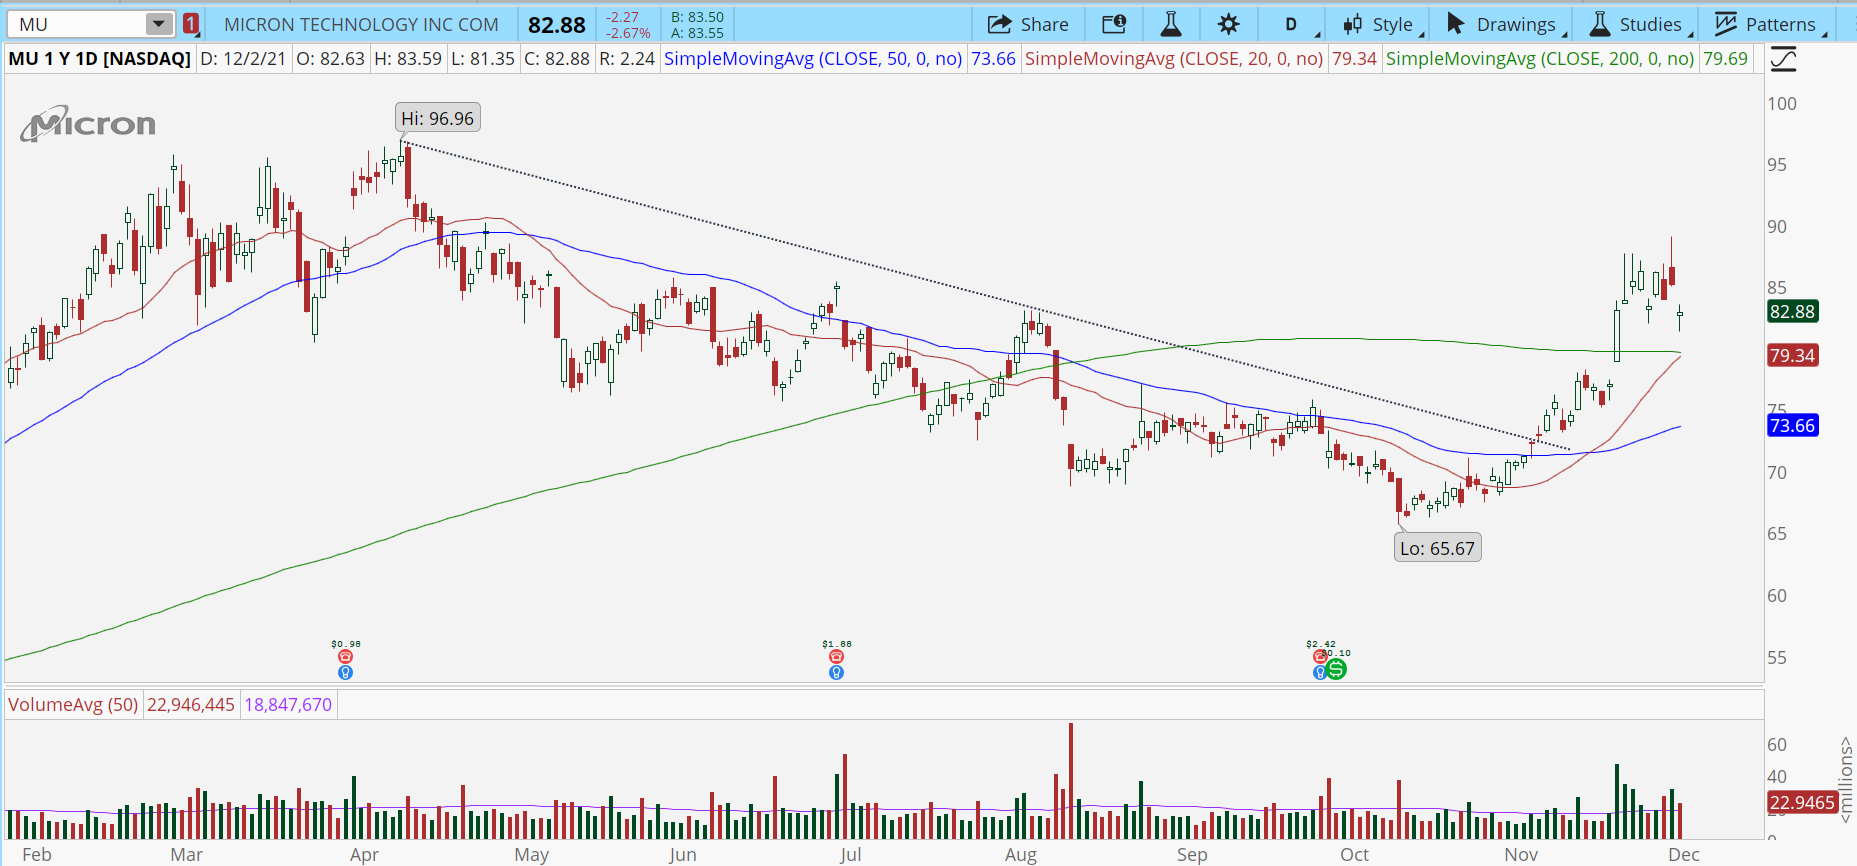Viewport: 1857px width, 866px height.
Task: Click the July earnings phone icon
Action: [x=836, y=657]
